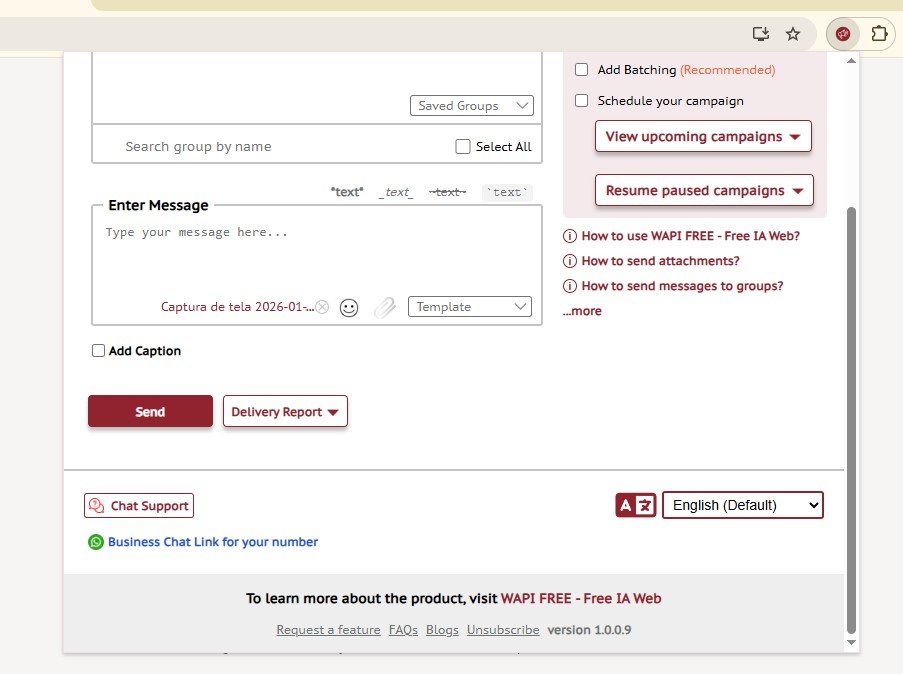The height and width of the screenshot is (674, 903).
Task: Open the emoji picker smiley icon
Action: 349,308
